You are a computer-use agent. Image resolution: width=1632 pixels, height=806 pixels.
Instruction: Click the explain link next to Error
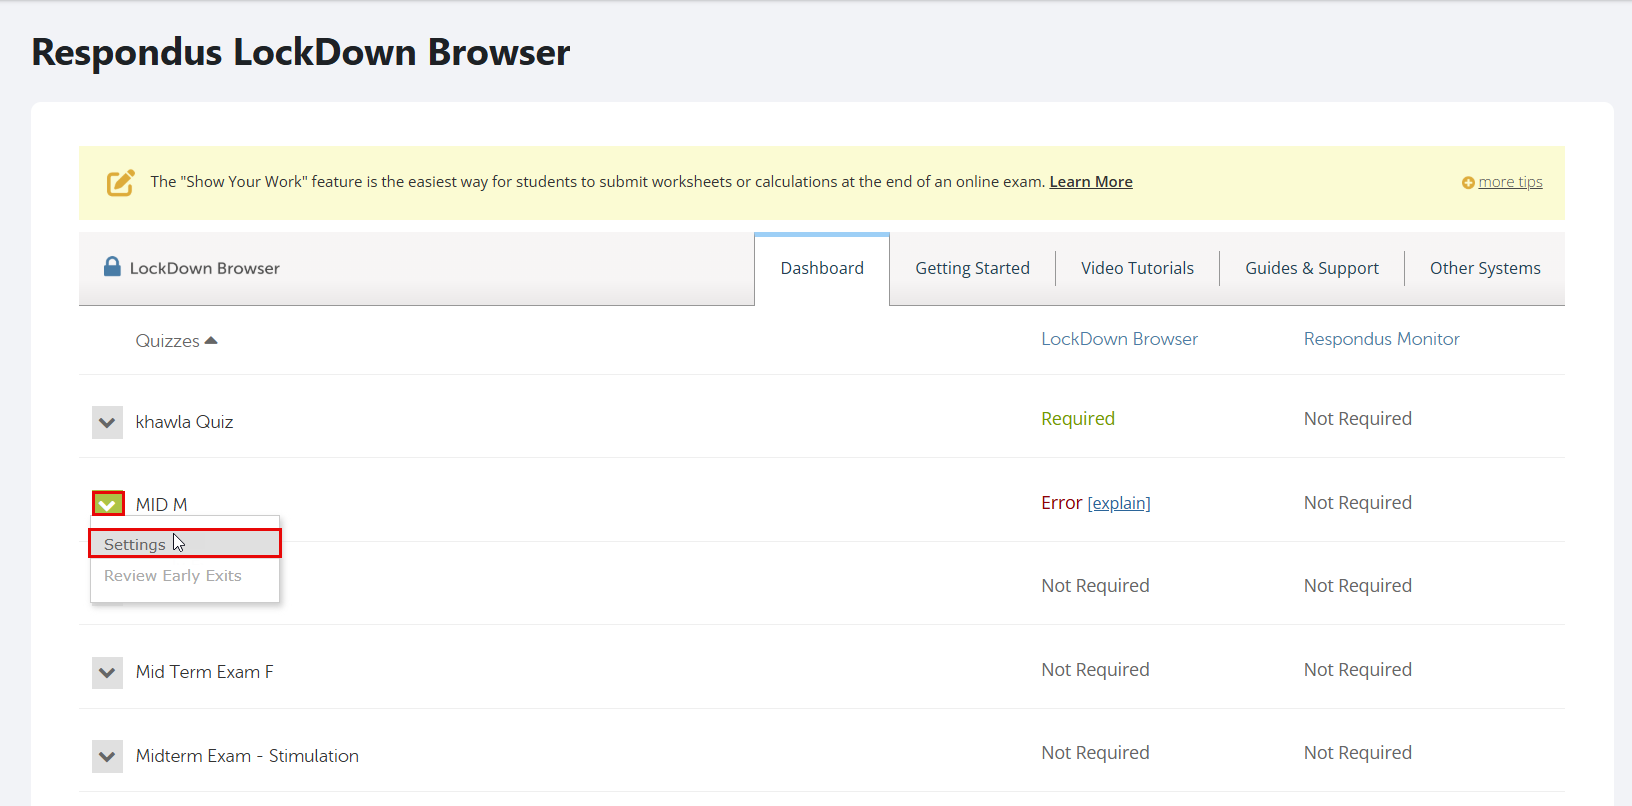(1119, 503)
